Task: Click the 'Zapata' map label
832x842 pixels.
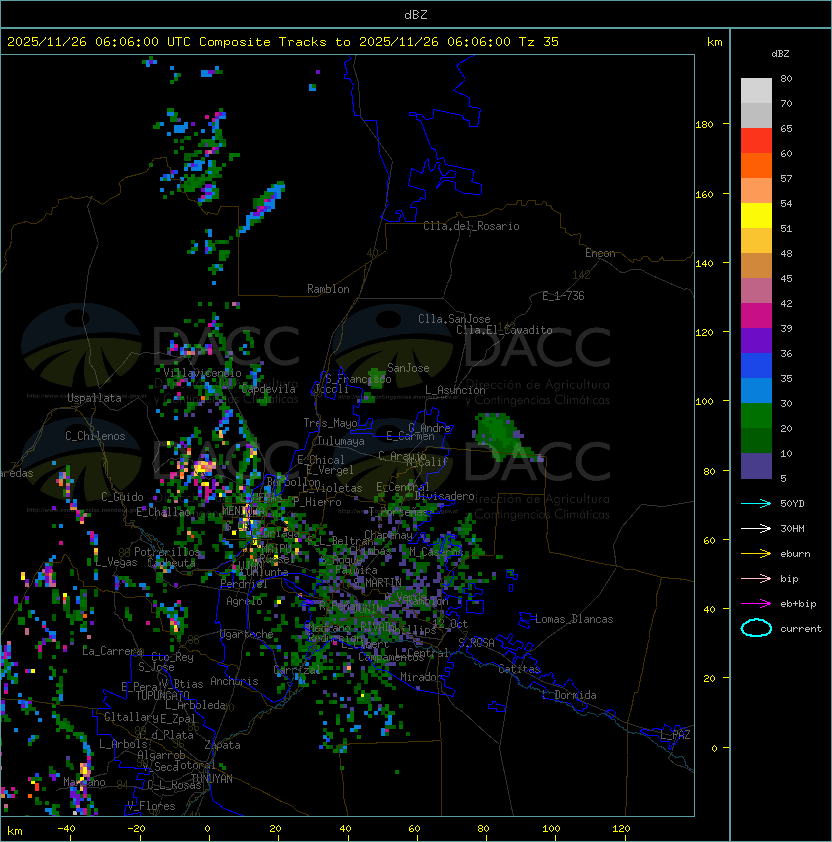Action: [222, 745]
